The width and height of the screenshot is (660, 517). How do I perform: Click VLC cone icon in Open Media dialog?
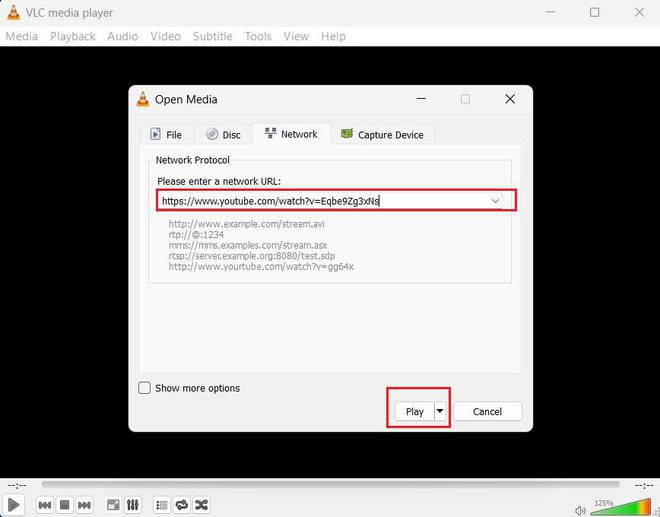(x=143, y=99)
